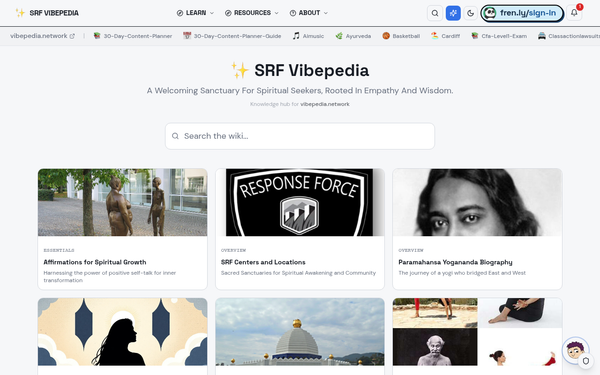
Task: Click the Cardiff icon in wiki bar
Action: (434, 36)
